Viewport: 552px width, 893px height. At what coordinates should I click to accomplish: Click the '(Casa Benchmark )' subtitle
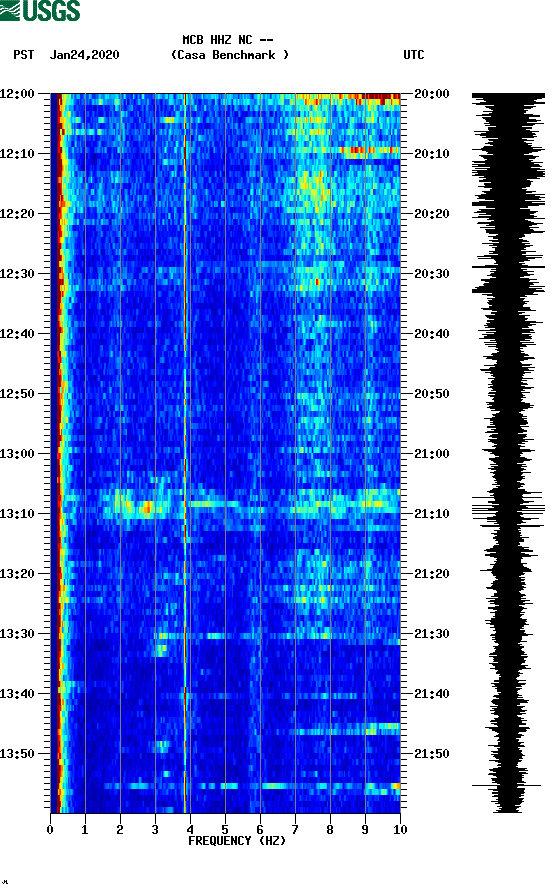[230, 55]
